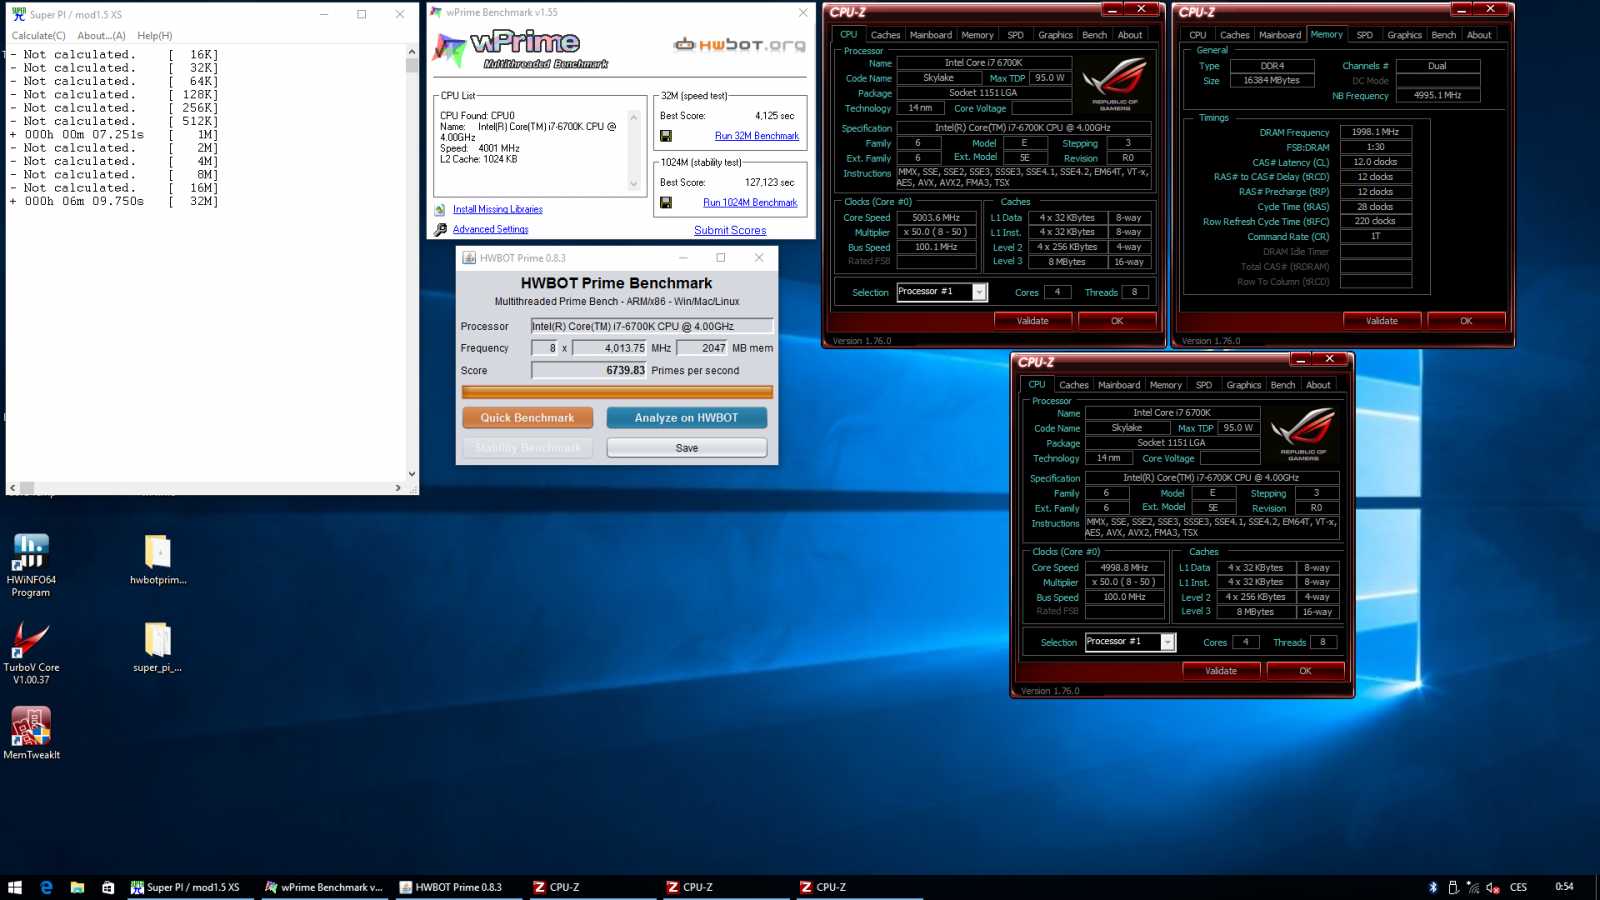This screenshot has height=900, width=1600.
Task: Click the Analyze on HWBOT button
Action: (686, 418)
